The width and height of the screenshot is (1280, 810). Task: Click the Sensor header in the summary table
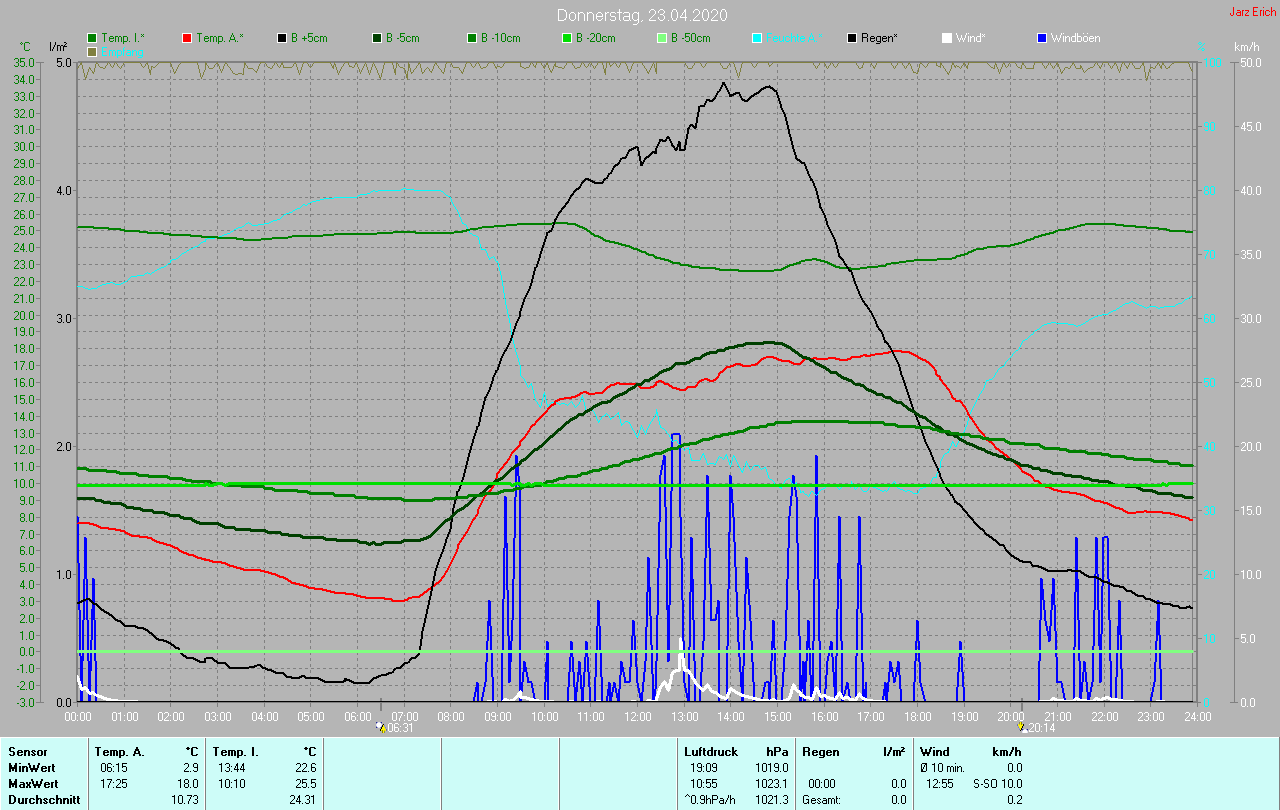point(27,751)
